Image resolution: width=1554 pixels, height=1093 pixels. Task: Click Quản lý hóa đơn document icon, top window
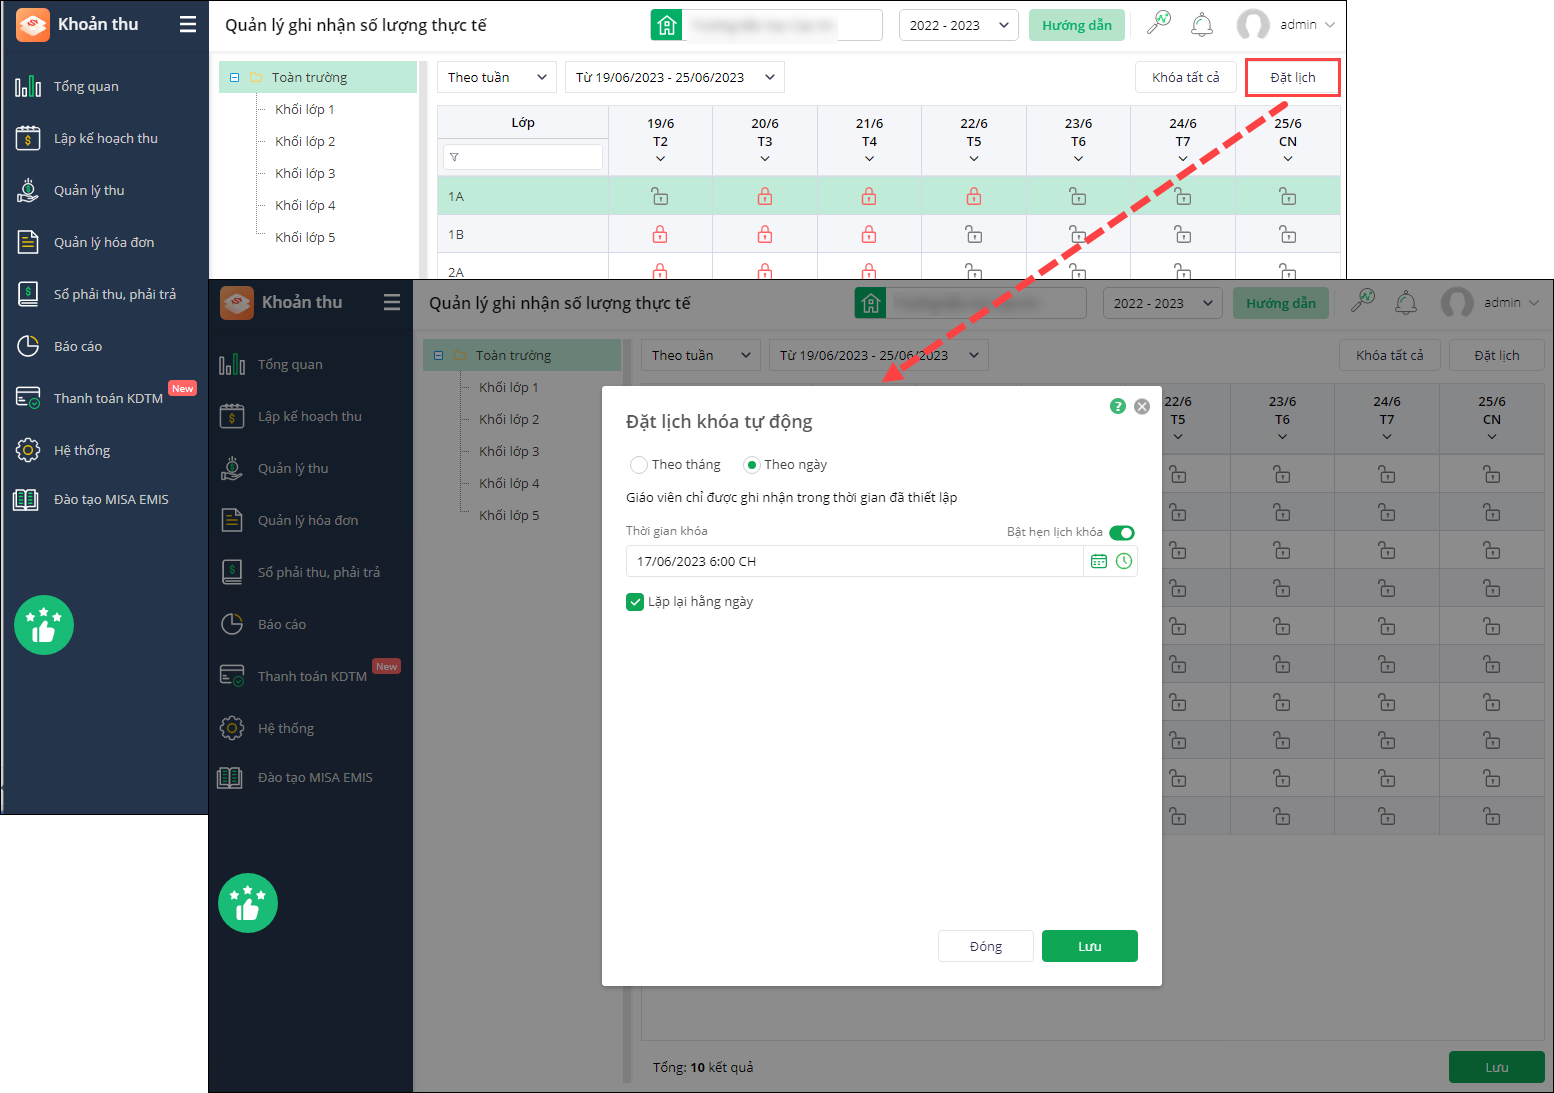28,242
